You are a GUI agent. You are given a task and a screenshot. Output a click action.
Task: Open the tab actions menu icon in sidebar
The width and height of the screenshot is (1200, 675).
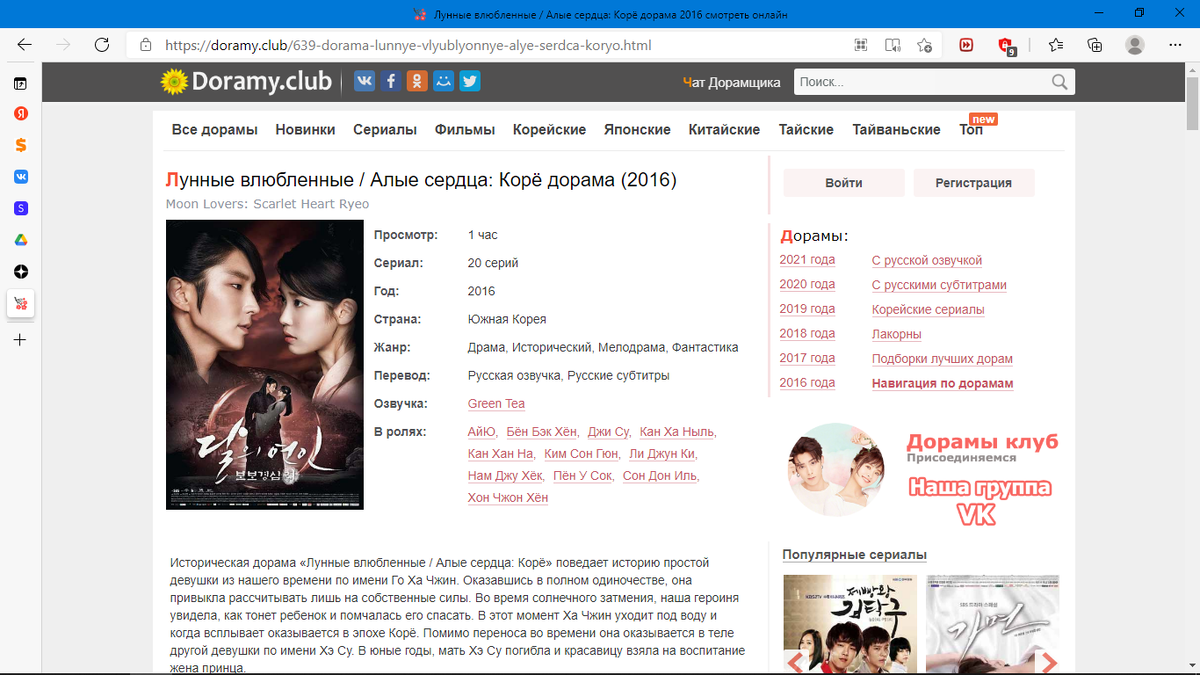[20, 83]
